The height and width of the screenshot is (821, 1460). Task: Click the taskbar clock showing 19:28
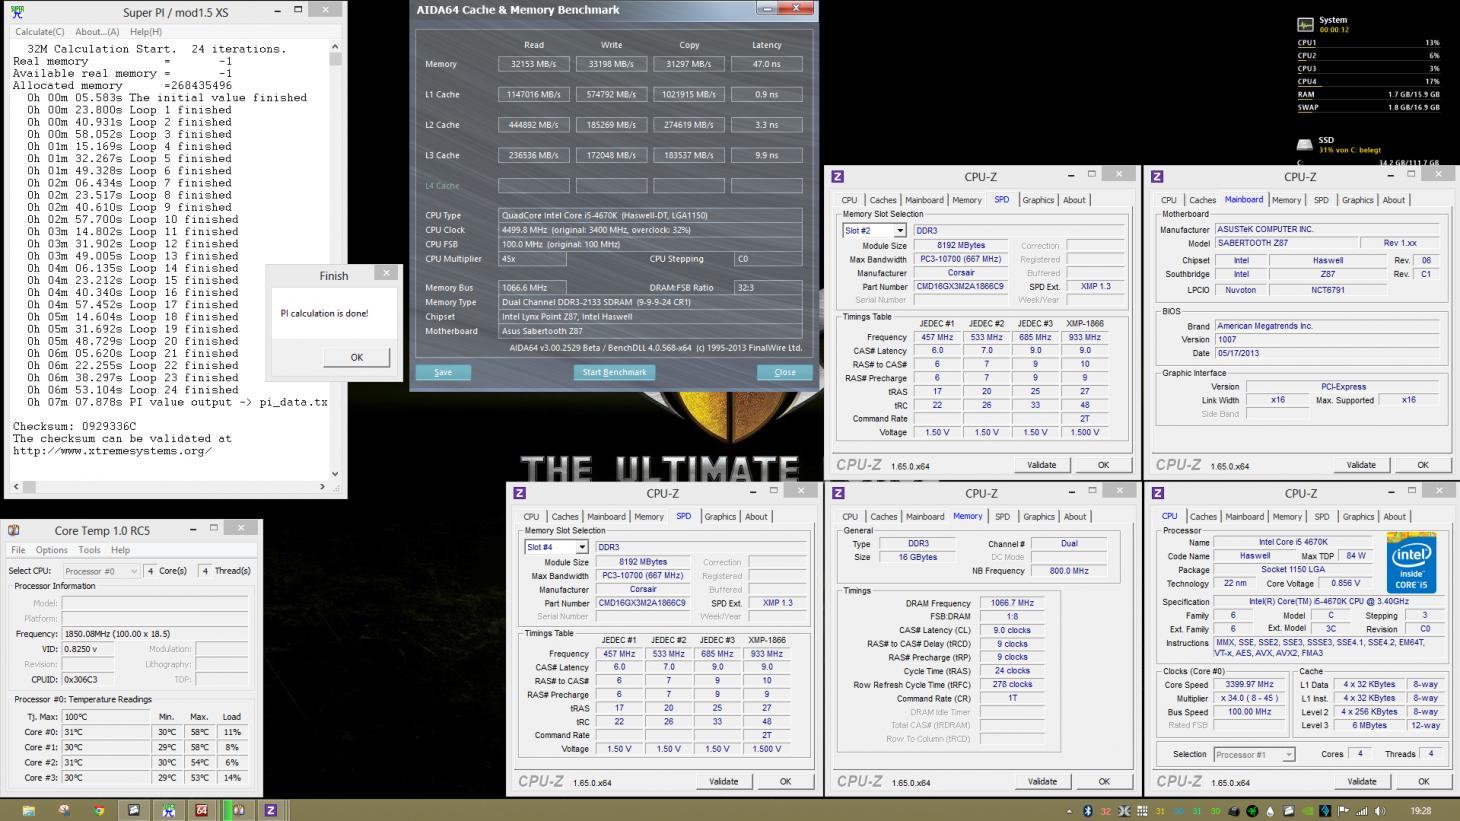point(1420,811)
